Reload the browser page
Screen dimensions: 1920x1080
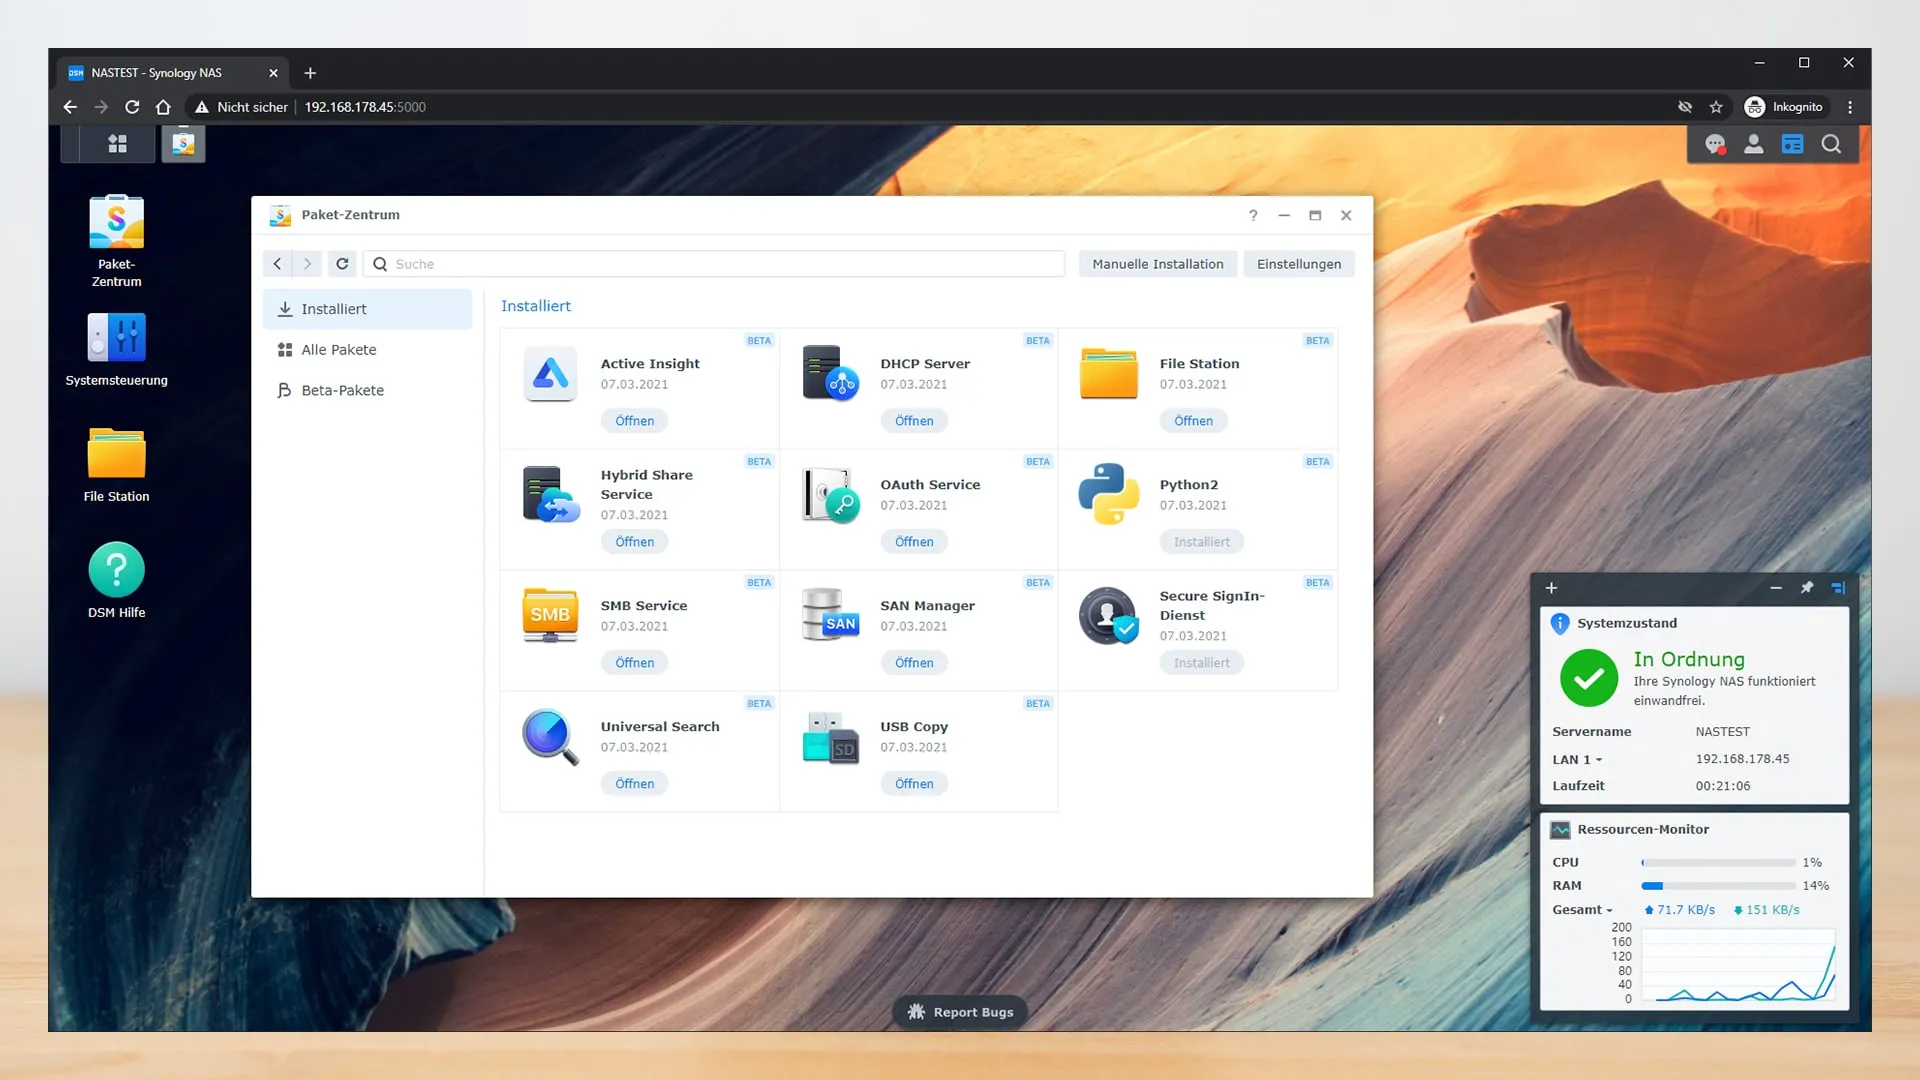(132, 107)
